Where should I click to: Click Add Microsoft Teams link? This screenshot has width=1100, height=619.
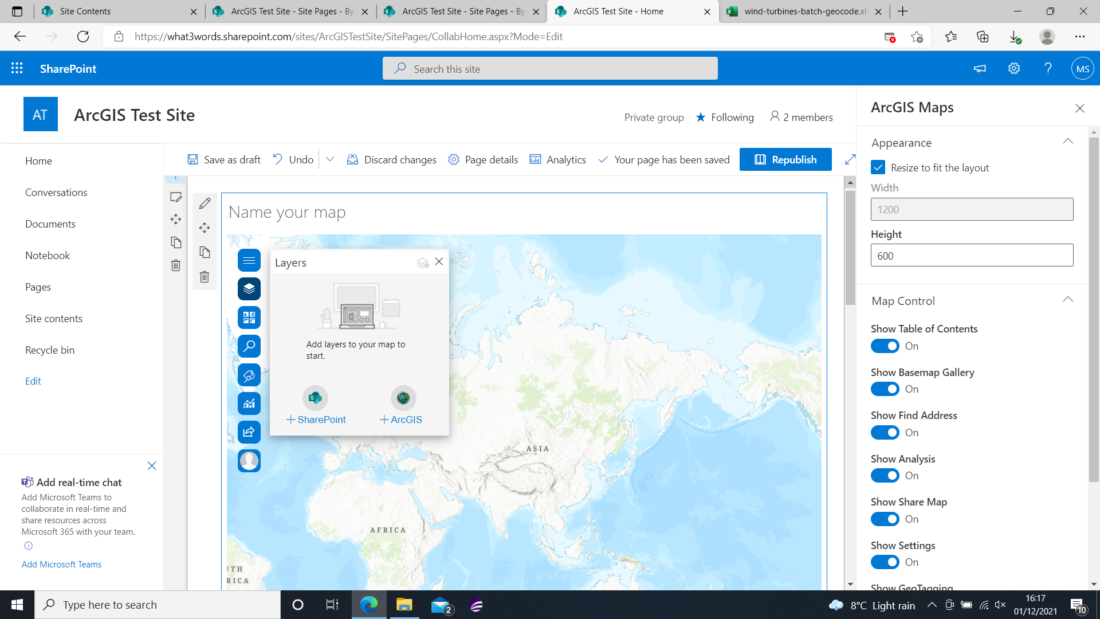(x=61, y=564)
